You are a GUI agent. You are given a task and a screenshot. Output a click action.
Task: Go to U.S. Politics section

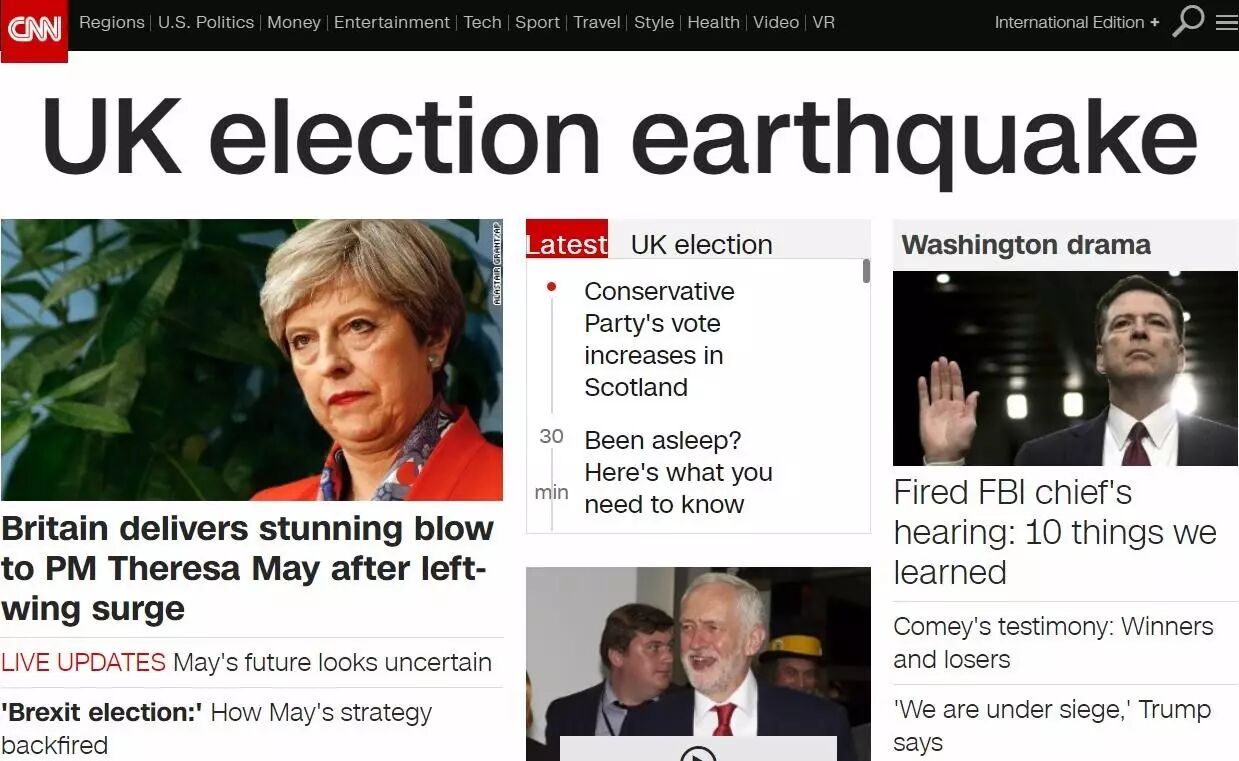[x=206, y=22]
